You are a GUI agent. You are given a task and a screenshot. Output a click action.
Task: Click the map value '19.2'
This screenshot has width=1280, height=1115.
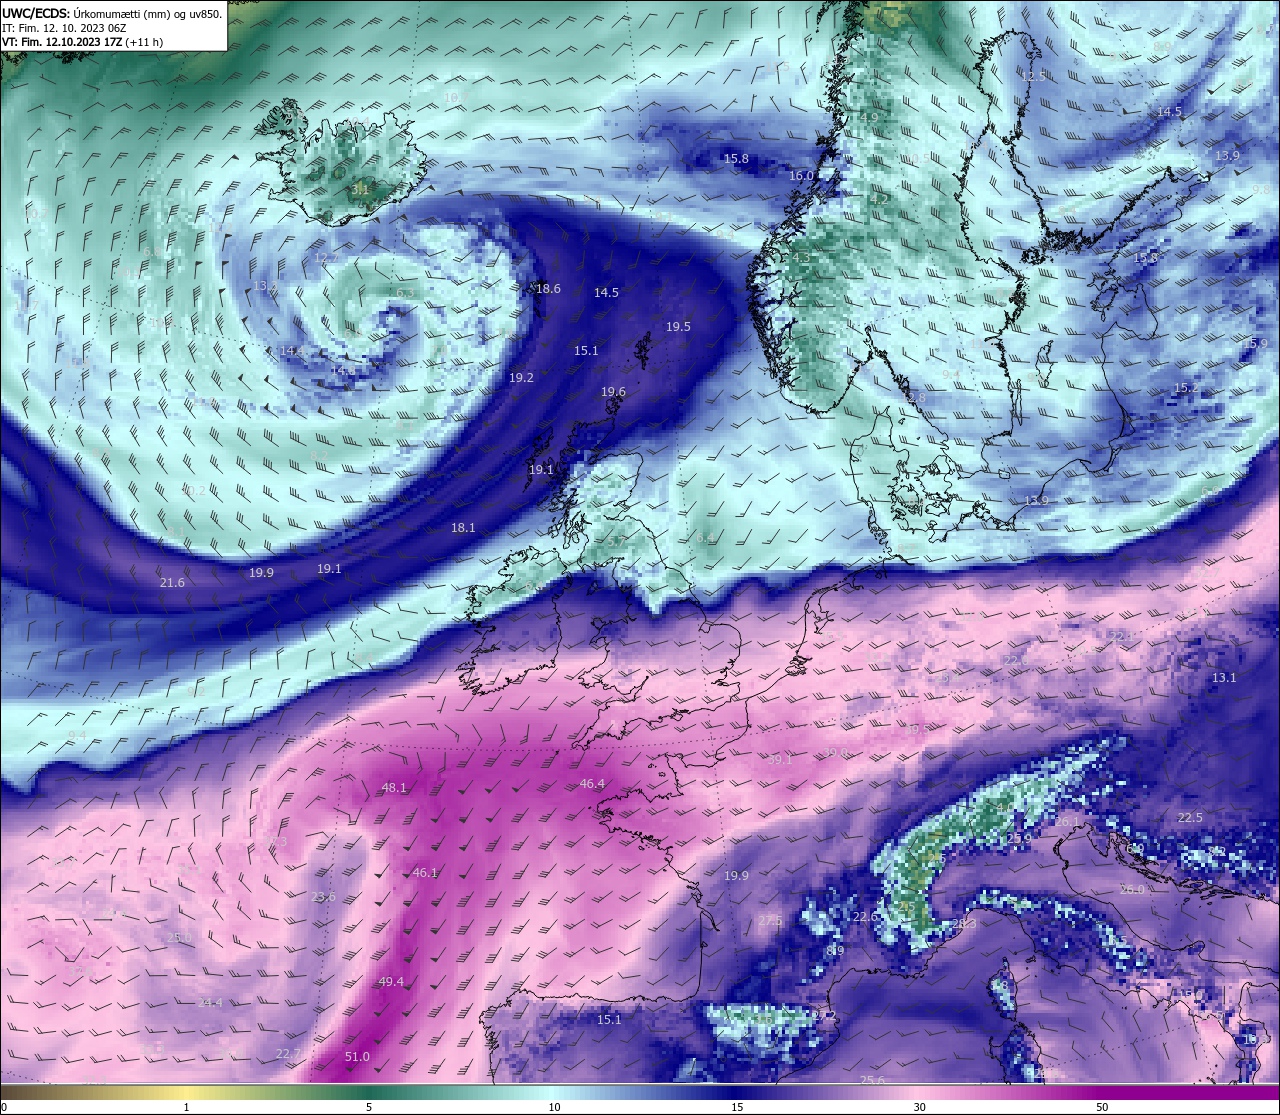pyautogui.click(x=521, y=377)
